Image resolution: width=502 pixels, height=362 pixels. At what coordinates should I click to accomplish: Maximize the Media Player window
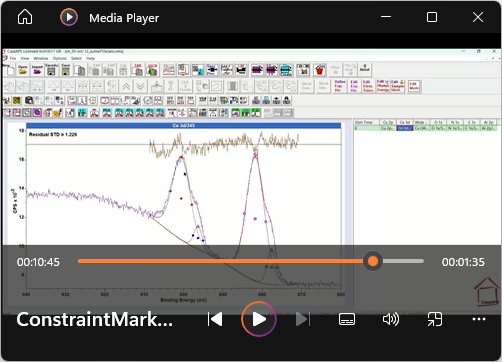click(x=432, y=17)
